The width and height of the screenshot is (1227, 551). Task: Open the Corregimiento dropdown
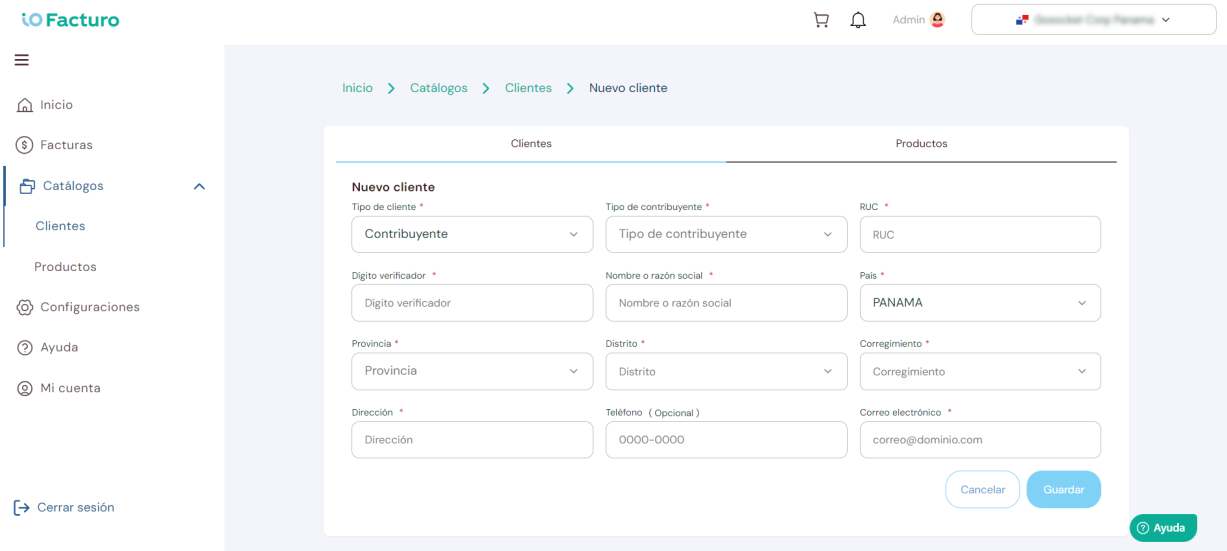980,371
